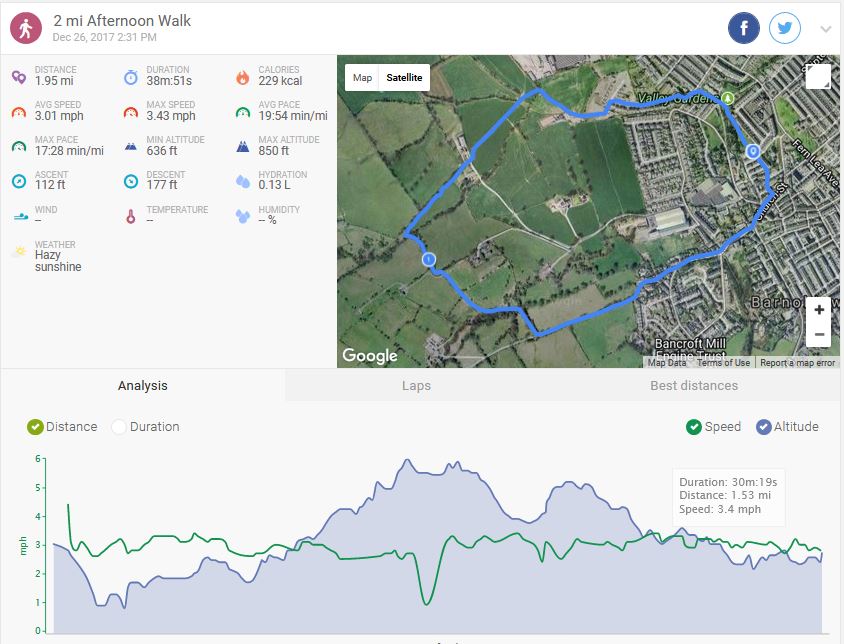Switch map to Map view
844x644 pixels.
pos(362,78)
